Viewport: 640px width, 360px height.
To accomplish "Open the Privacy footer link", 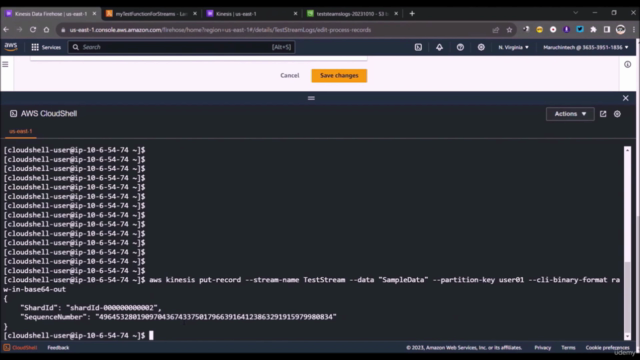I will click(542, 348).
